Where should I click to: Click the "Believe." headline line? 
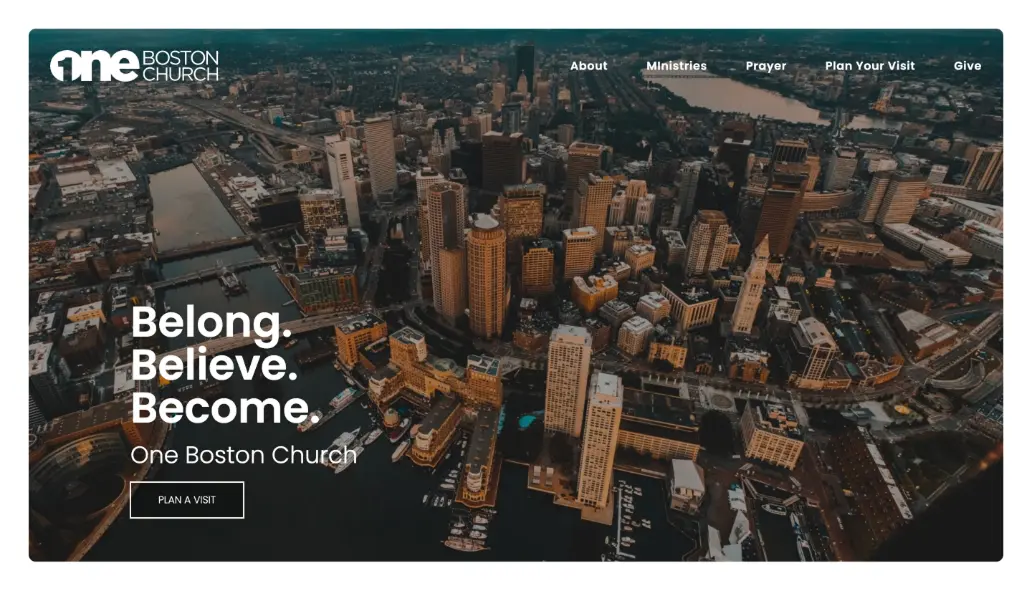(x=214, y=365)
